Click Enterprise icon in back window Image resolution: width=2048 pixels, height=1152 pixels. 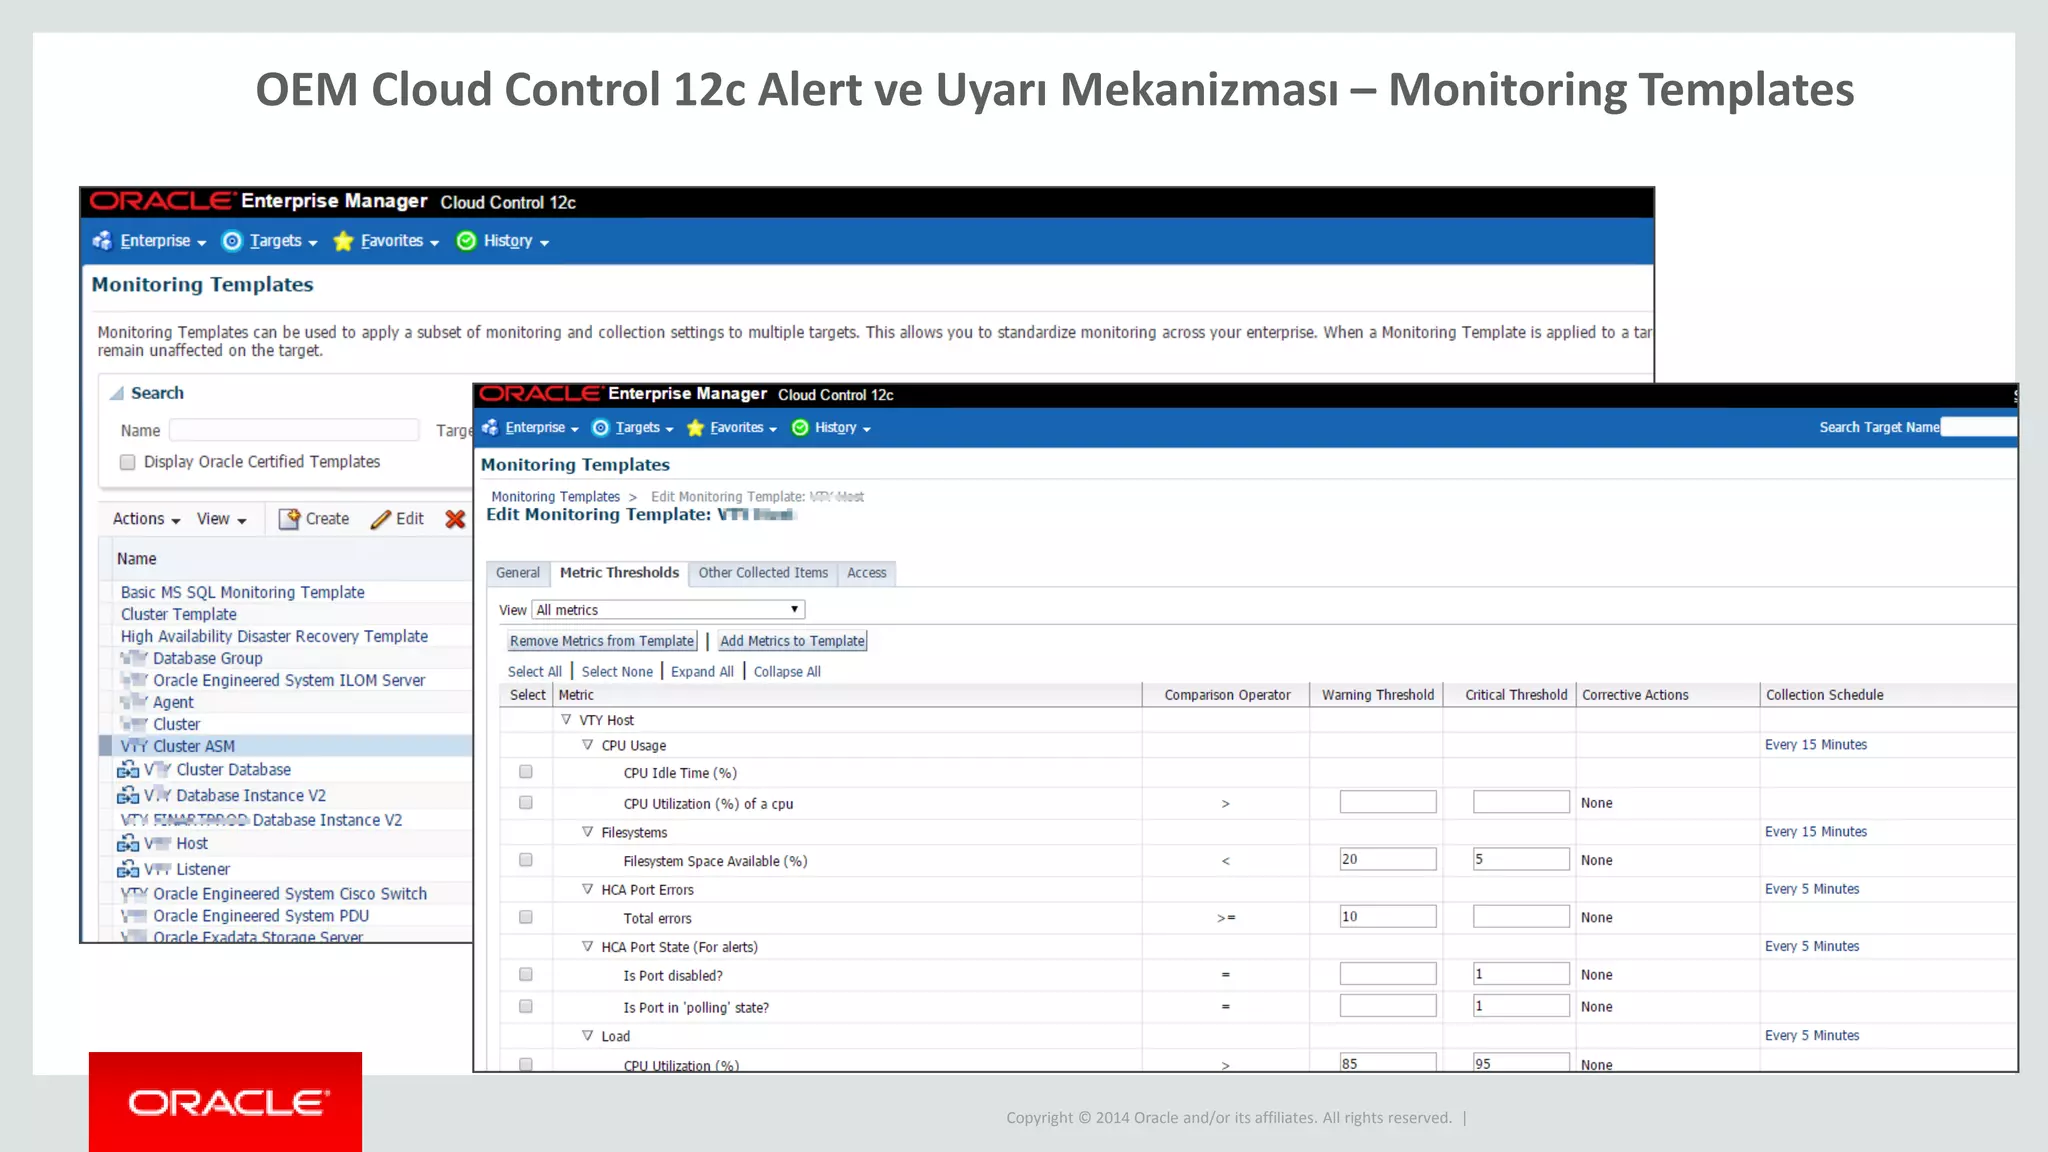(x=102, y=241)
